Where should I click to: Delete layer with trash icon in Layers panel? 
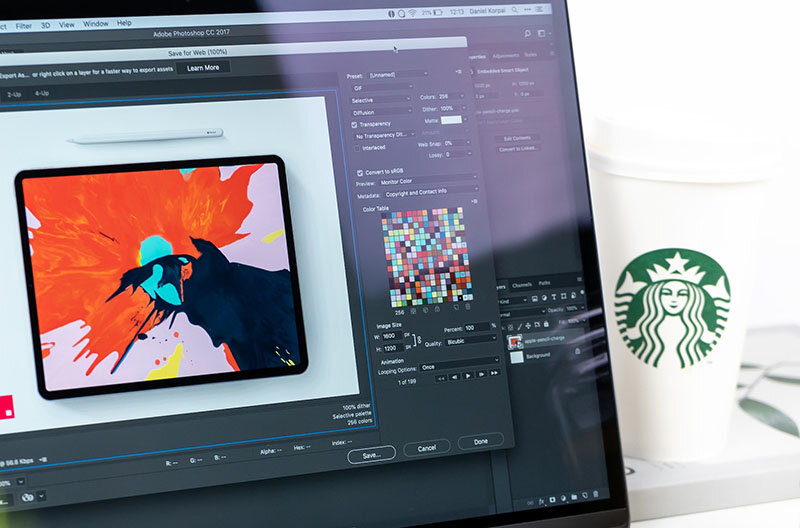pos(595,494)
